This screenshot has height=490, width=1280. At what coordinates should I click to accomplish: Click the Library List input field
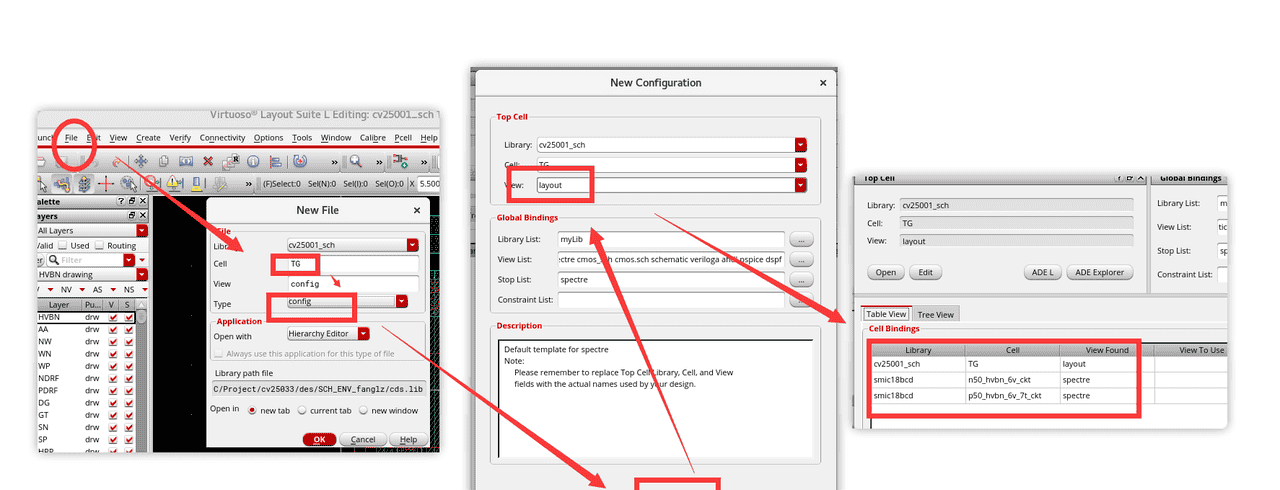click(670, 240)
